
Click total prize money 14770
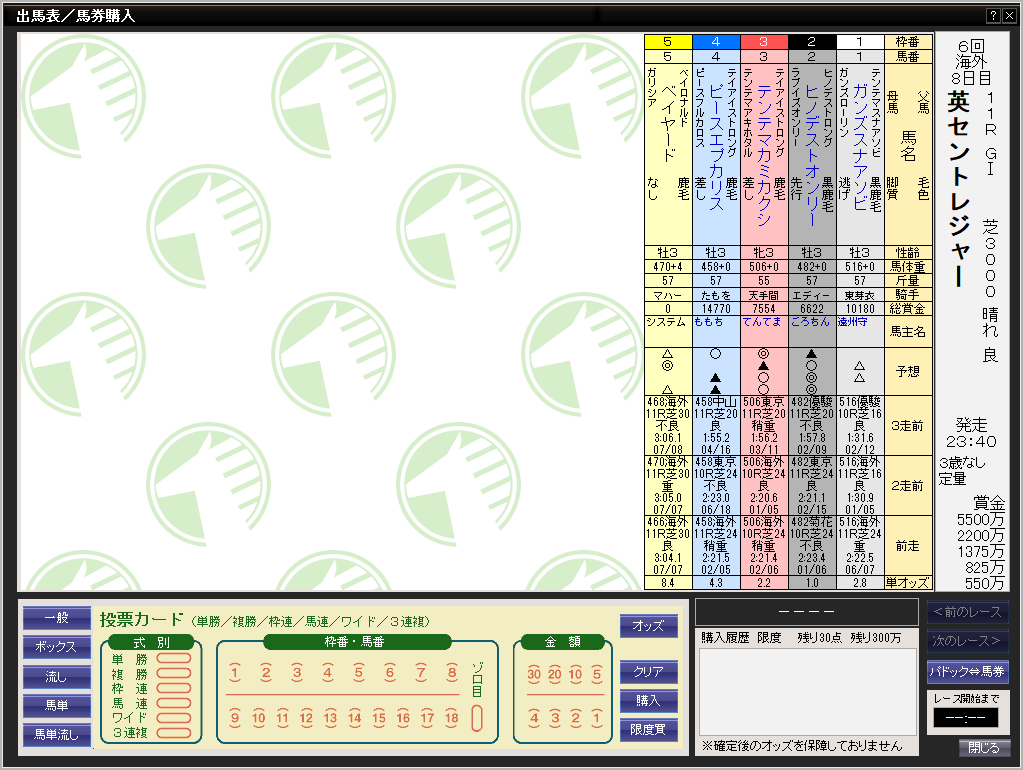pos(716,309)
